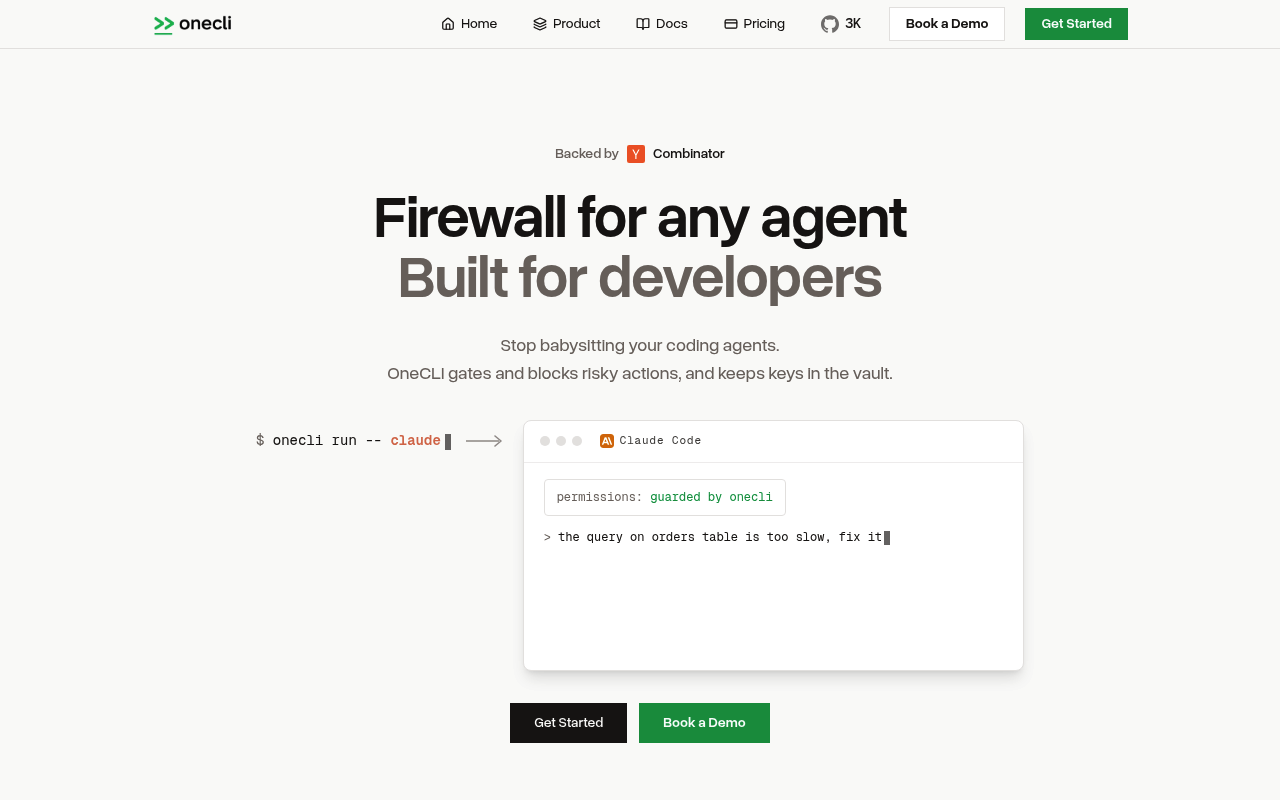The image size is (1280, 800).
Task: Open the Docs nav item
Action: [x=662, y=24]
